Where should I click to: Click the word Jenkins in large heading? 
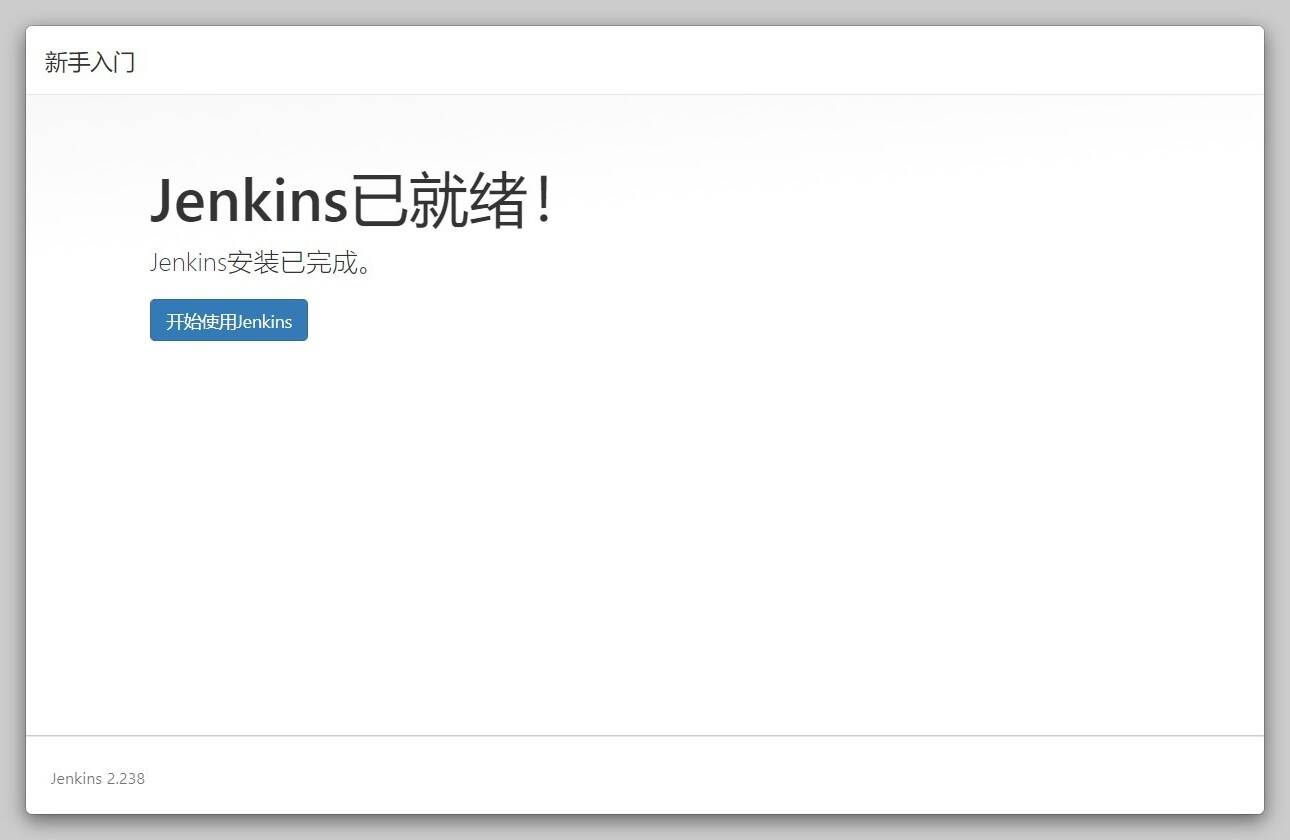coord(248,200)
